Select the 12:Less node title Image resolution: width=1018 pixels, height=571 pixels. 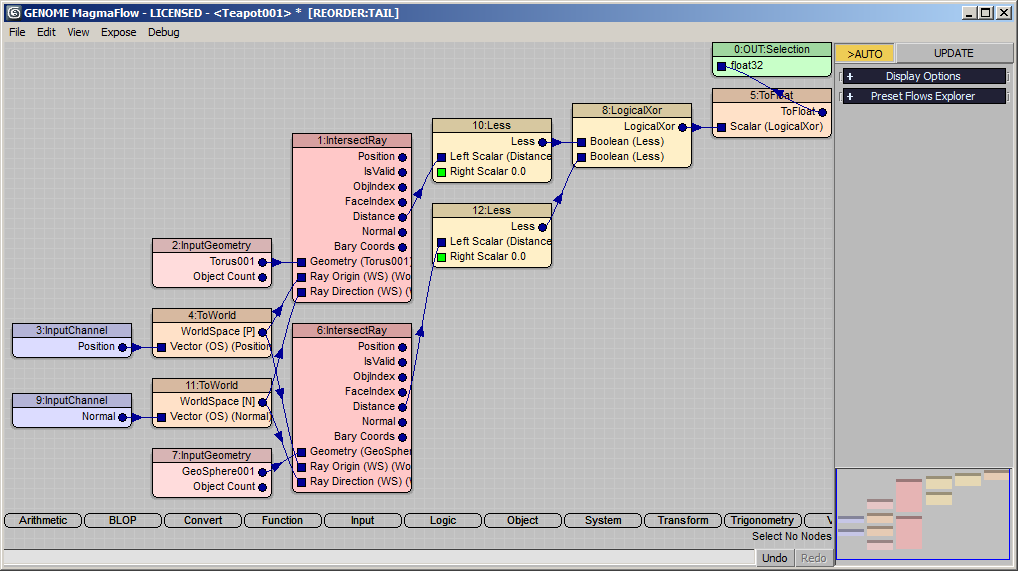pos(491,210)
